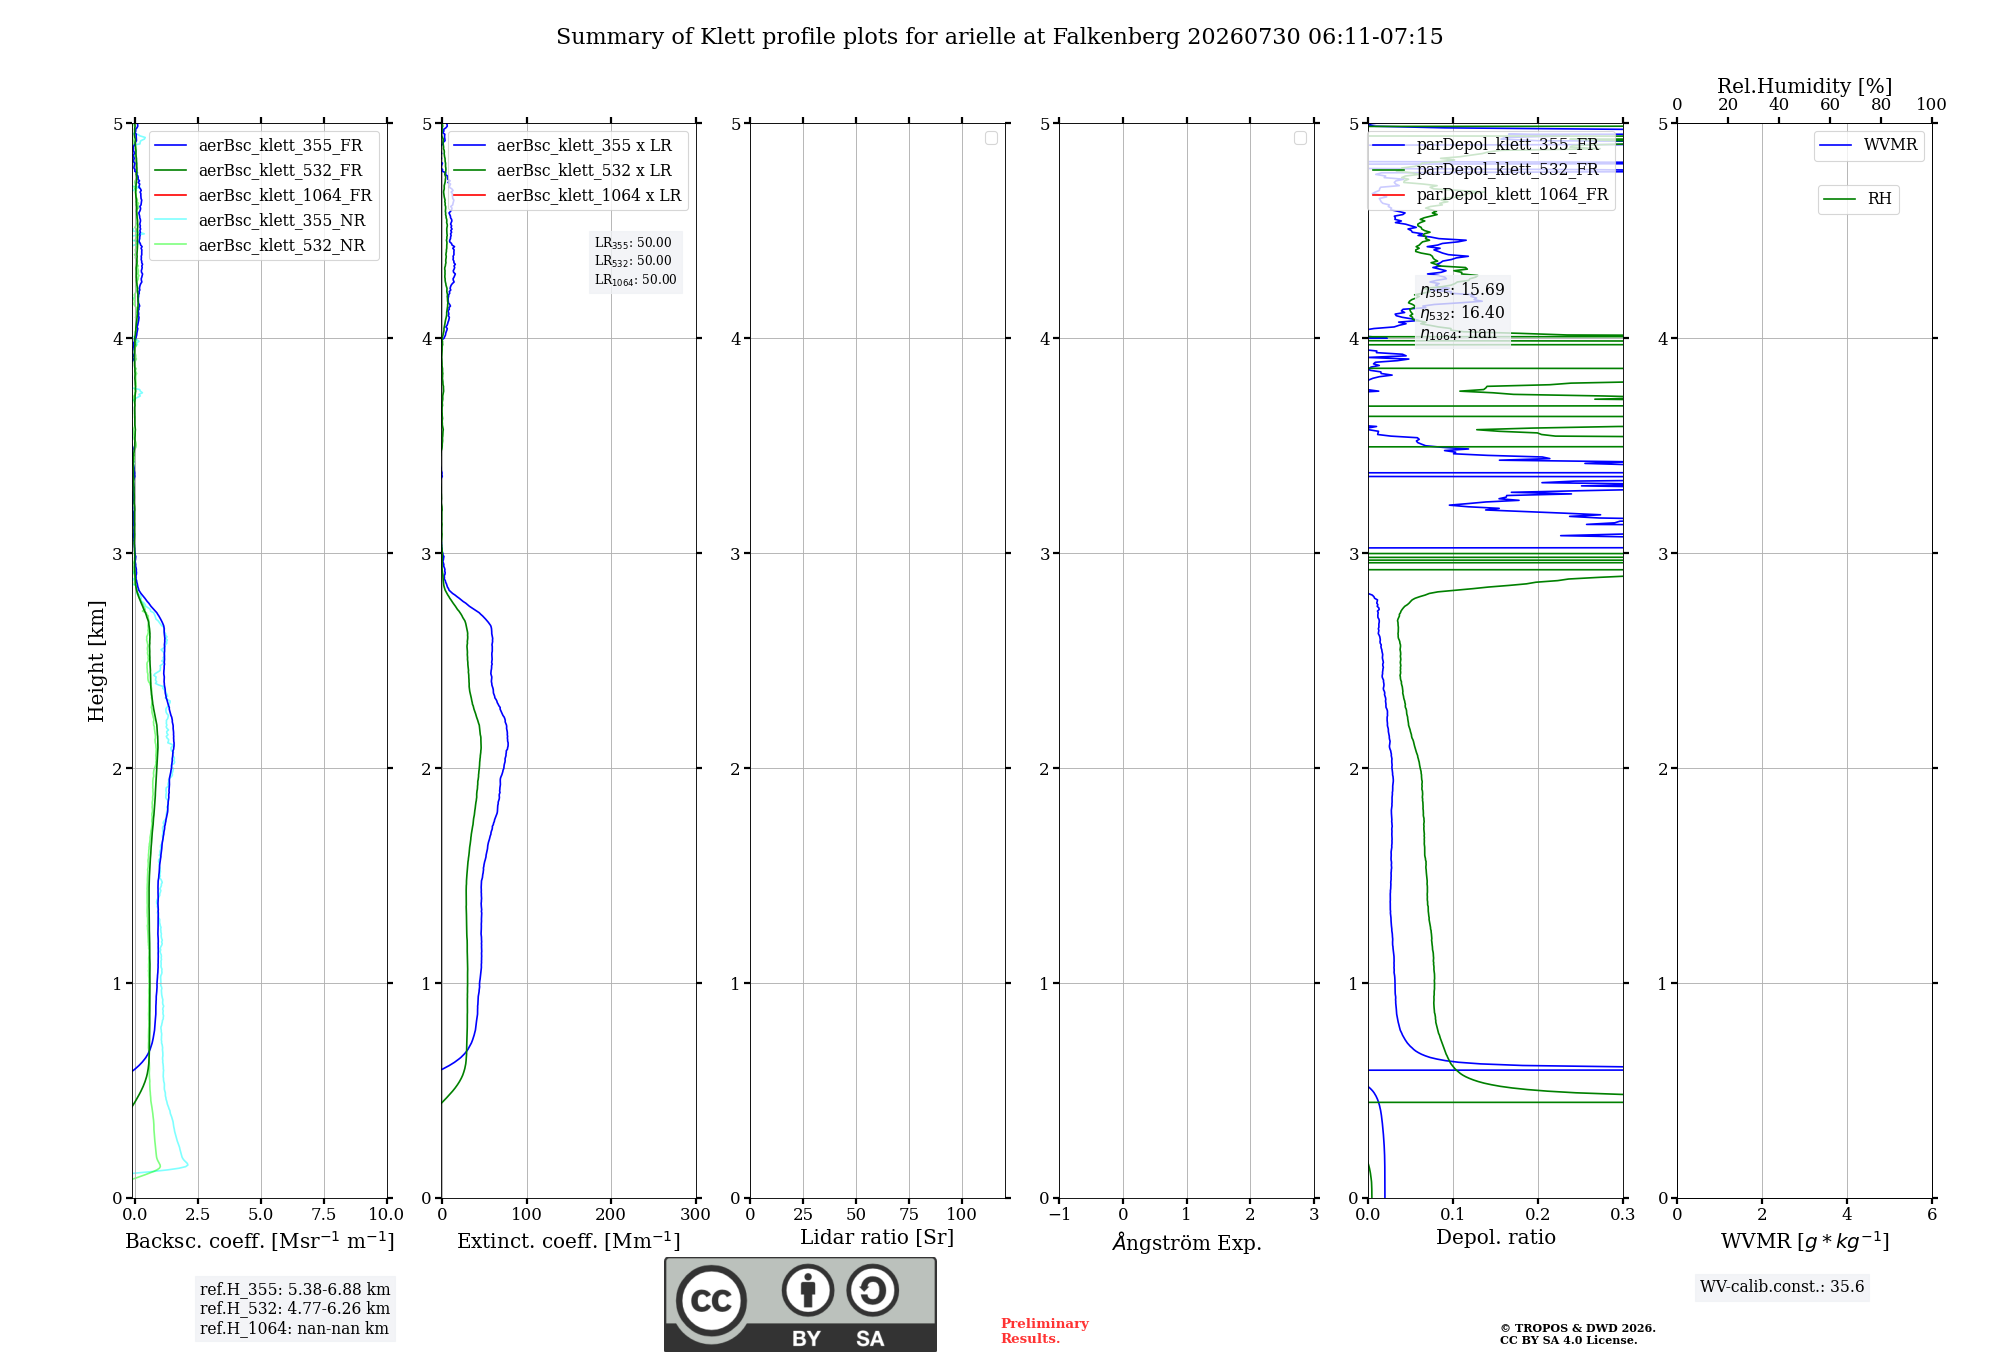
Task: Click the 0.2 tick on Depol. ratio axis
Action: (x=1538, y=1215)
